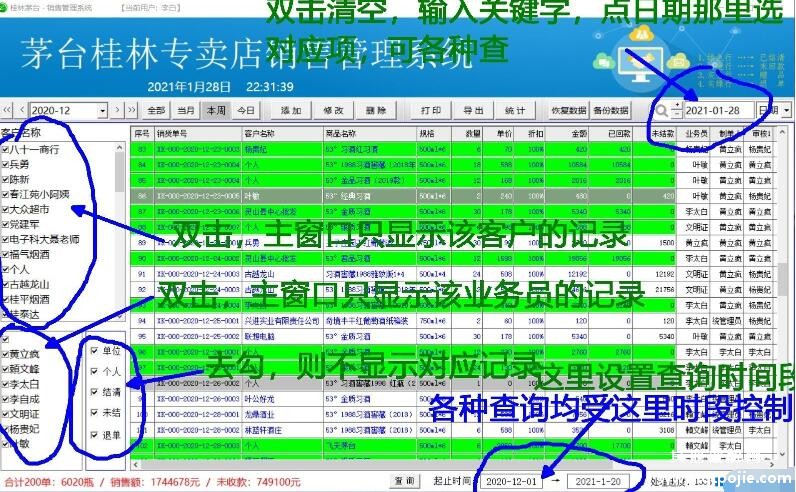Open the 日期 search type dropdown
This screenshot has width=796, height=492.
786,110
